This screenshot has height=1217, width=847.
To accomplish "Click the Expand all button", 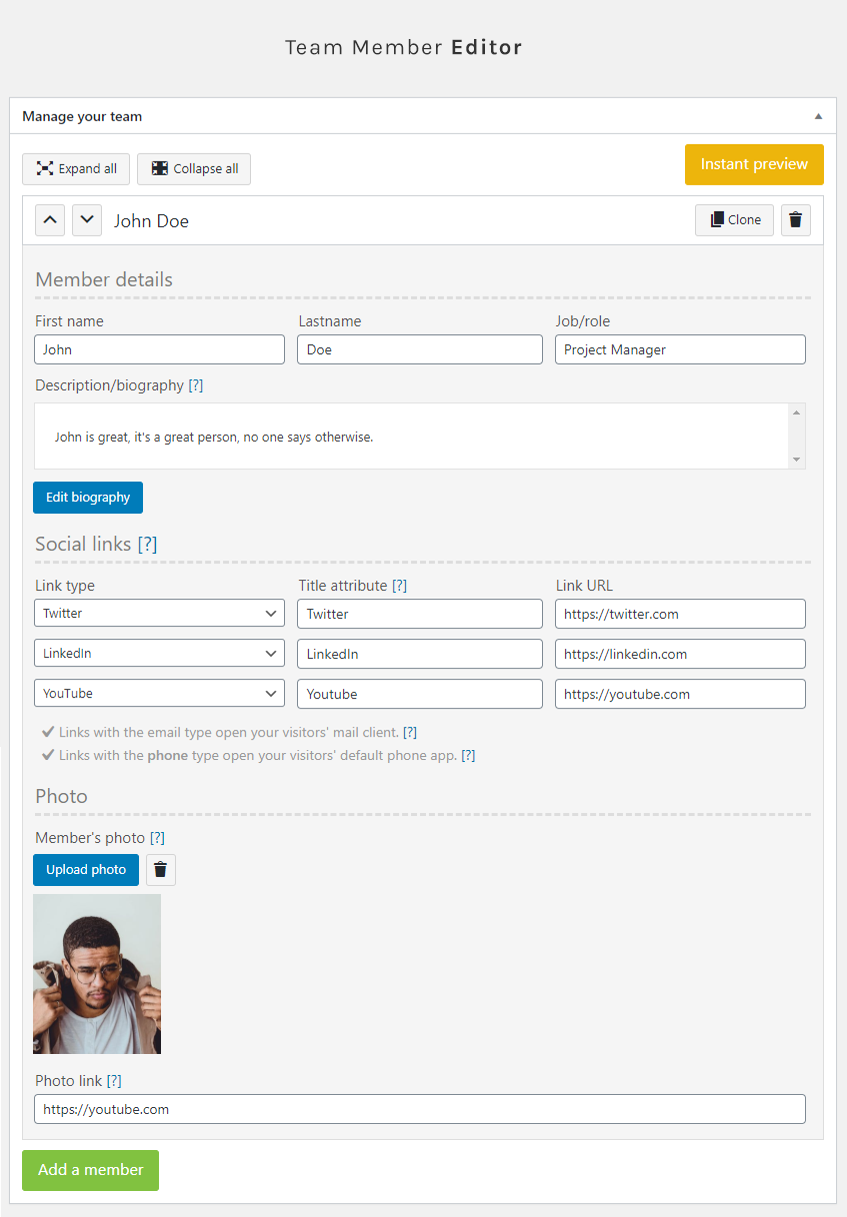I will click(x=76, y=169).
